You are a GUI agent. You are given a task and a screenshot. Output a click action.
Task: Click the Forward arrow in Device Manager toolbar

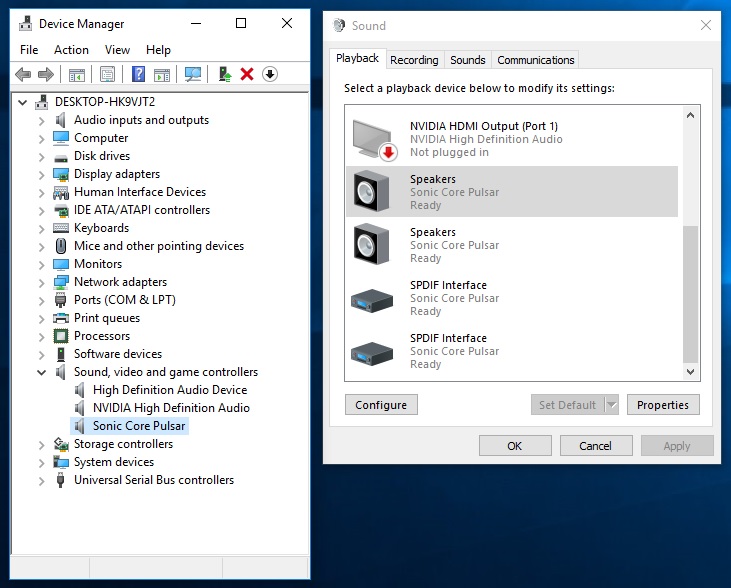(x=46, y=74)
